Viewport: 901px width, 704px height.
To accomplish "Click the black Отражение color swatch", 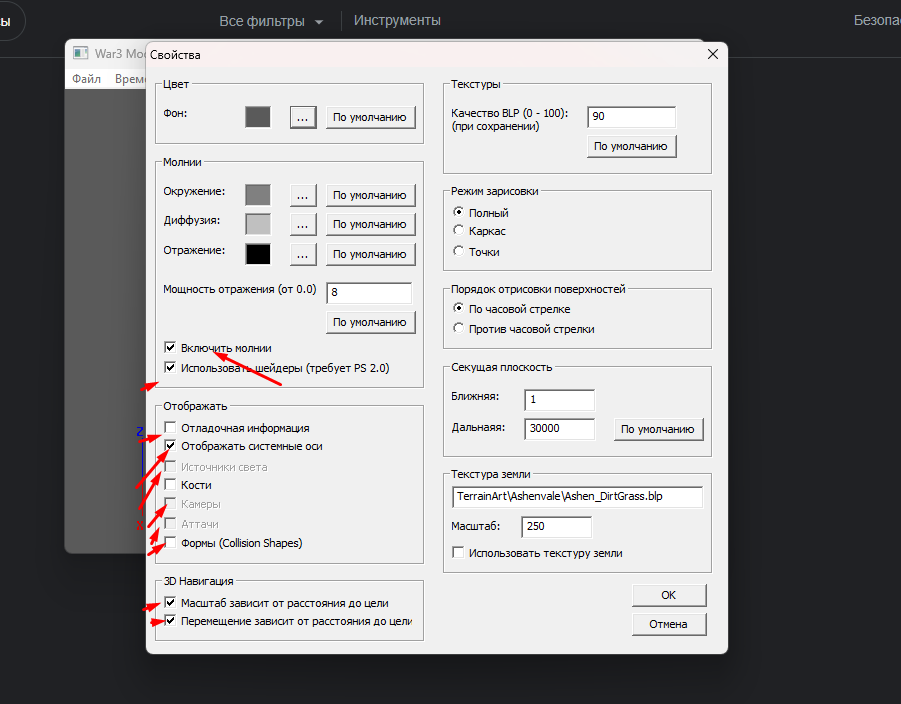I will (257, 254).
